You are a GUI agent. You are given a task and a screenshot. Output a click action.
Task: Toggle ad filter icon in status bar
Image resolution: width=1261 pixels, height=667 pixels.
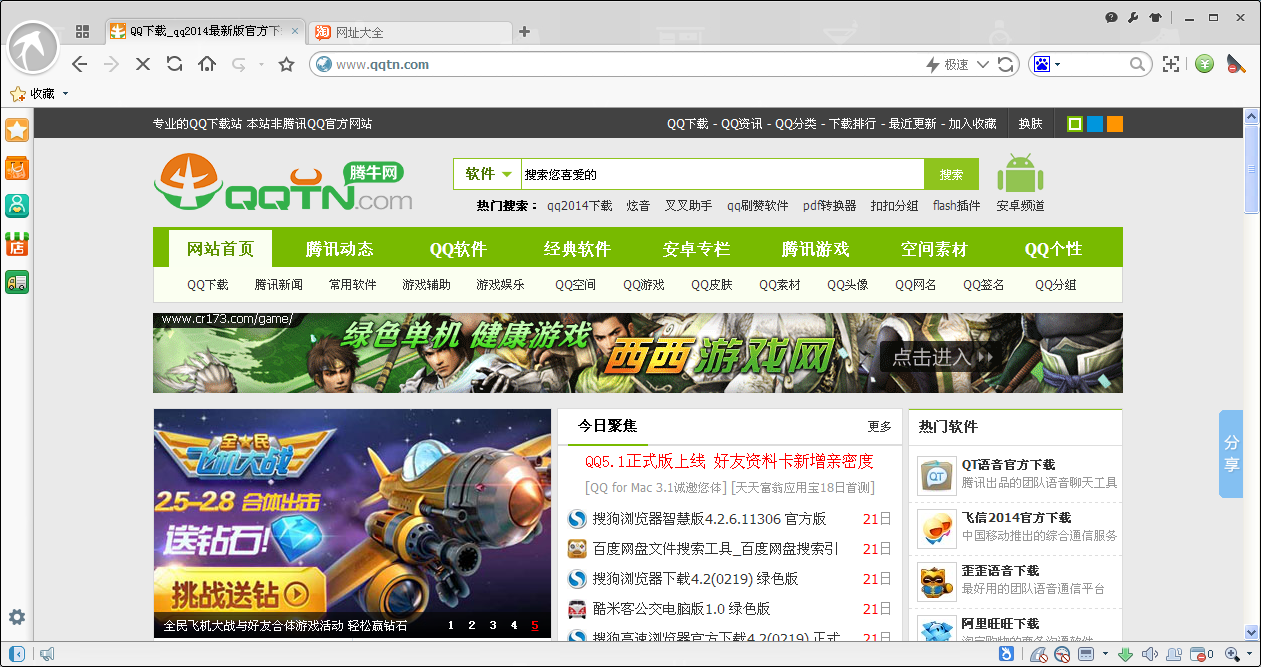pyautogui.click(x=1038, y=654)
